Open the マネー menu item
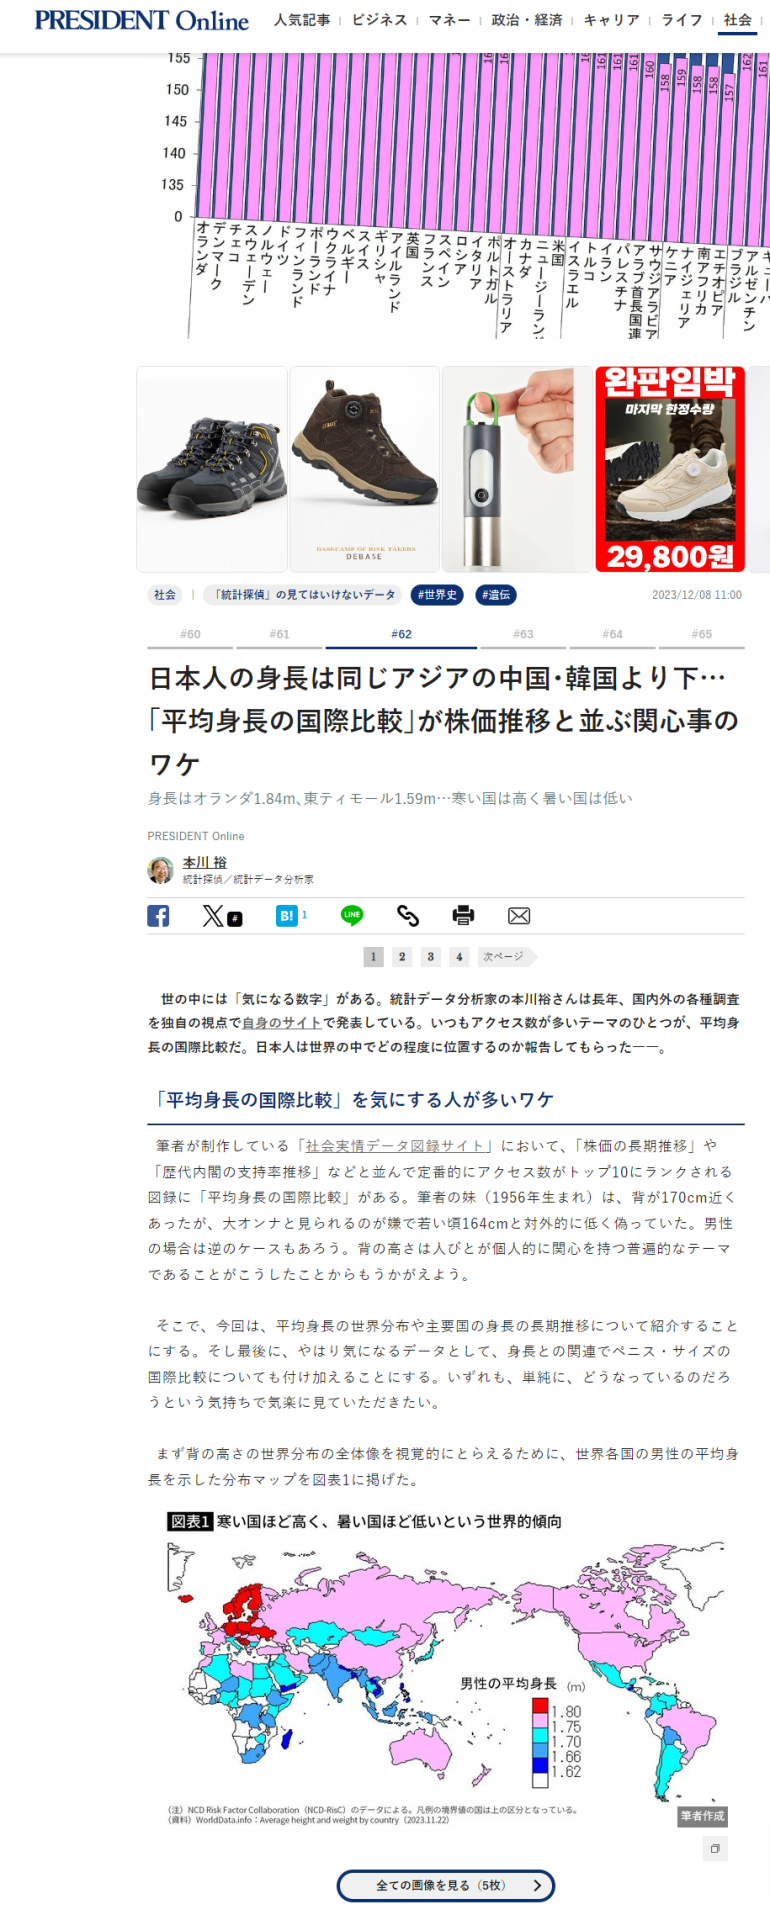Screen dimensions: 770x1920 tap(449, 20)
